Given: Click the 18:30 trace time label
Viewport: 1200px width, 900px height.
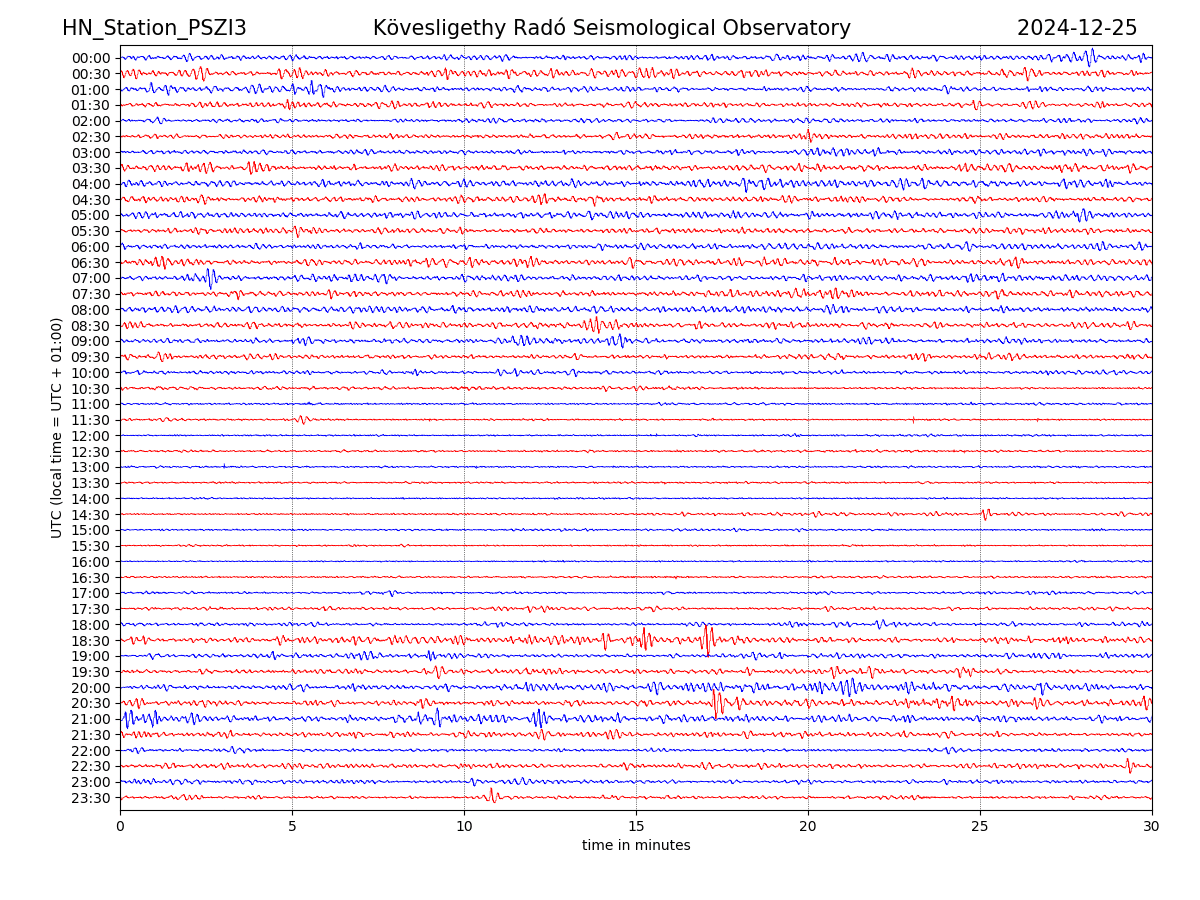Looking at the screenshot, I should click(x=90, y=641).
